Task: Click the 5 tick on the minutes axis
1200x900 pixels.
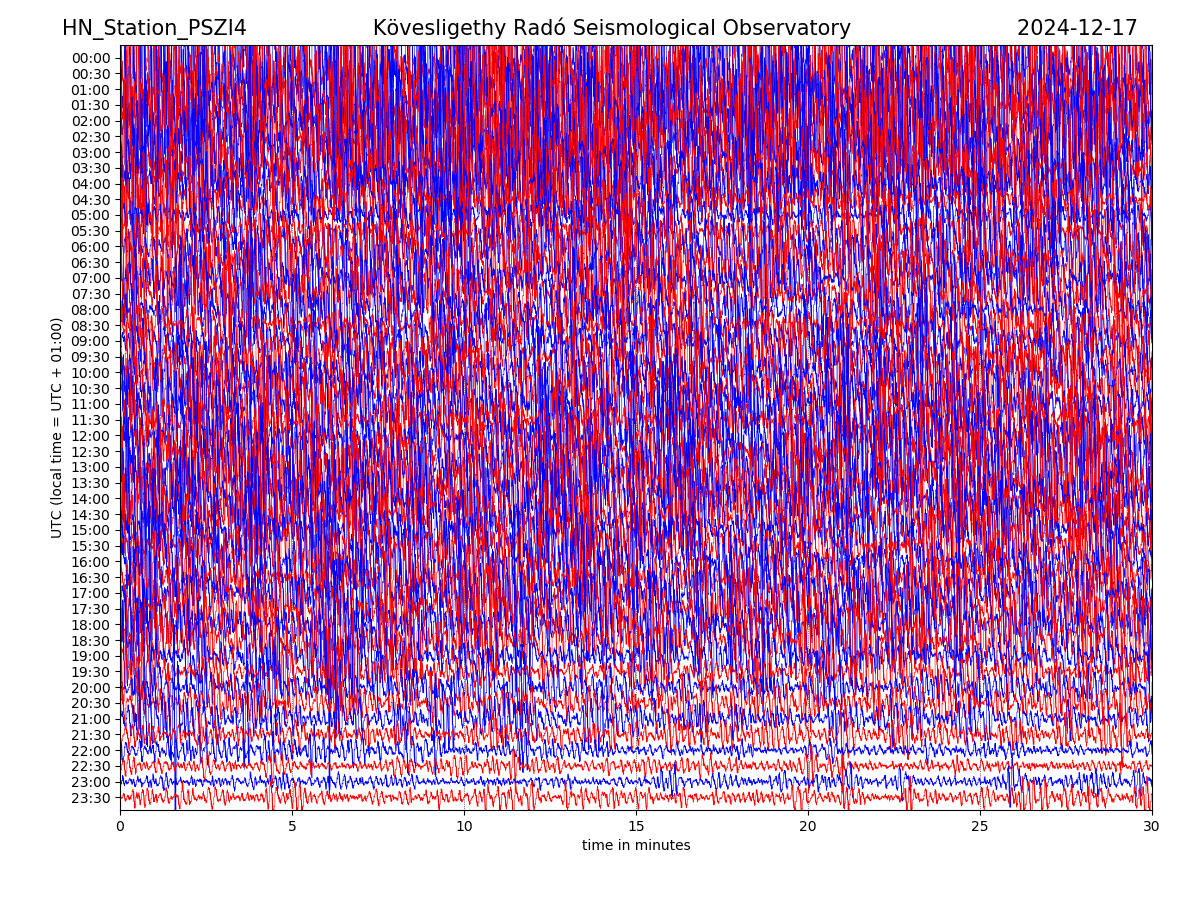Action: click(x=292, y=826)
